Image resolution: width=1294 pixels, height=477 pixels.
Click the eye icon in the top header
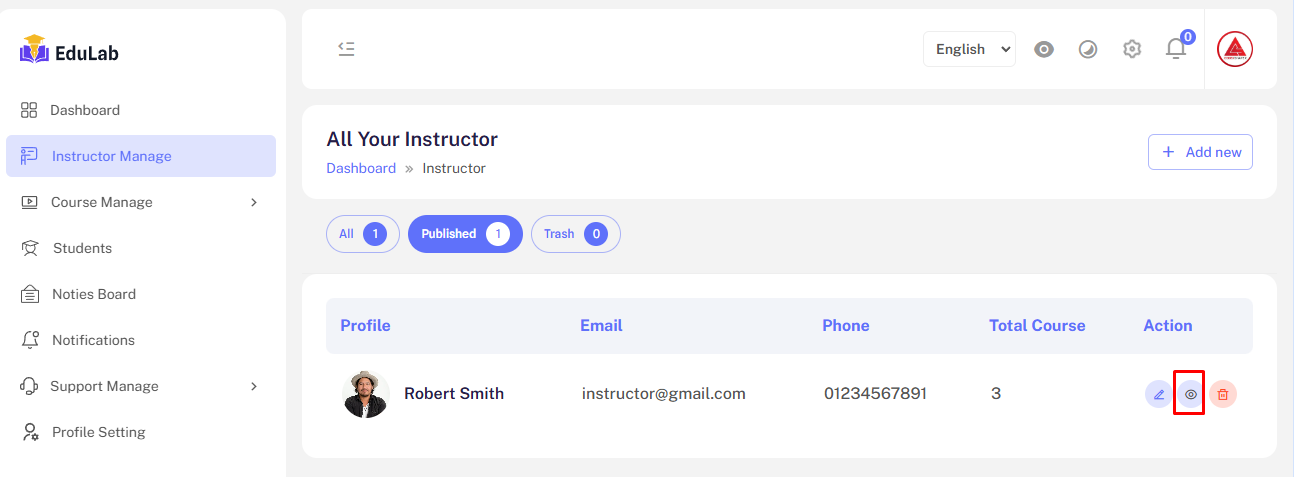click(1044, 49)
